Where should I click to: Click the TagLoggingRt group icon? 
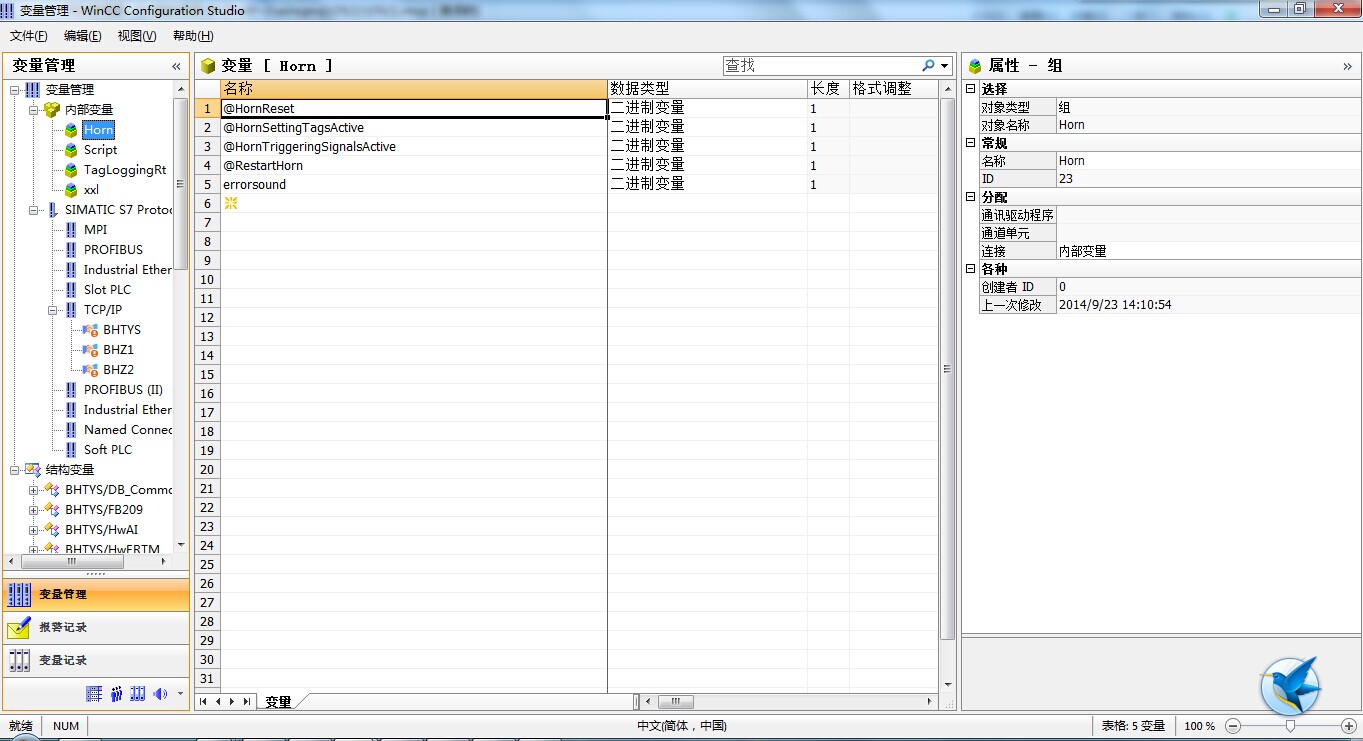71,170
